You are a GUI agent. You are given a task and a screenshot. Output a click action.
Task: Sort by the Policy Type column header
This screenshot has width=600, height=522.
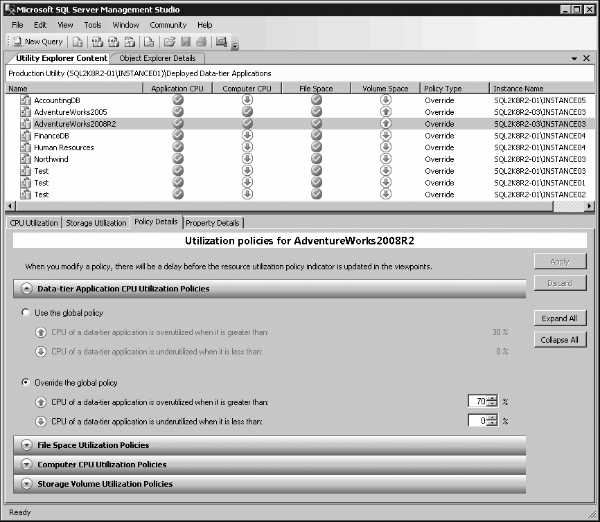point(455,88)
